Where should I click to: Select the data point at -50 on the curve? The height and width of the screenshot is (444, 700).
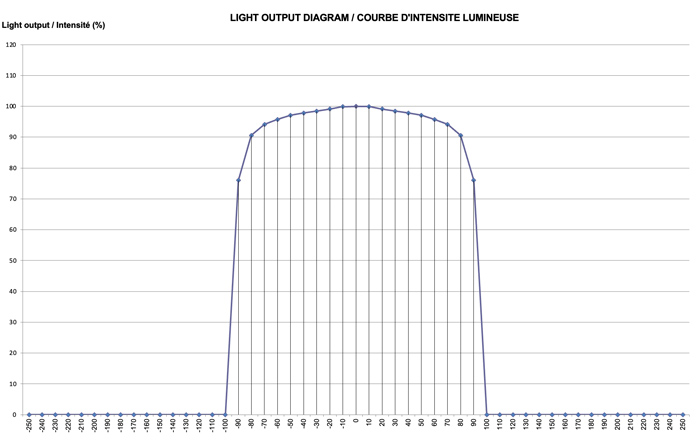point(291,115)
